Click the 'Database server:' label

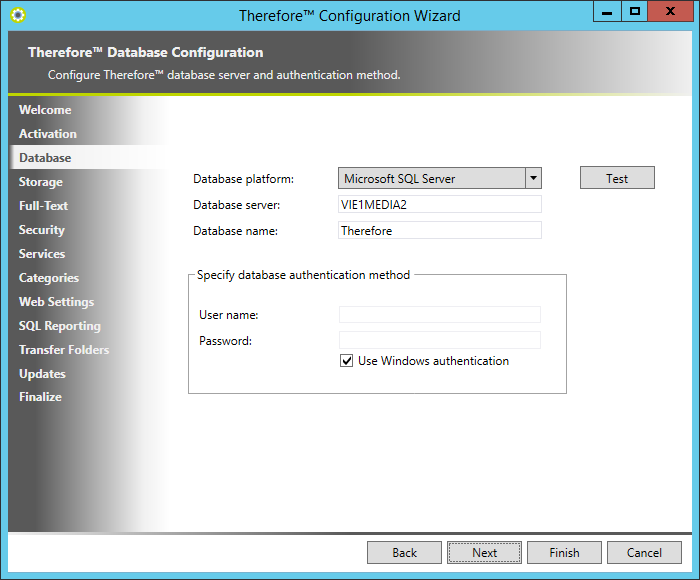[x=237, y=205]
